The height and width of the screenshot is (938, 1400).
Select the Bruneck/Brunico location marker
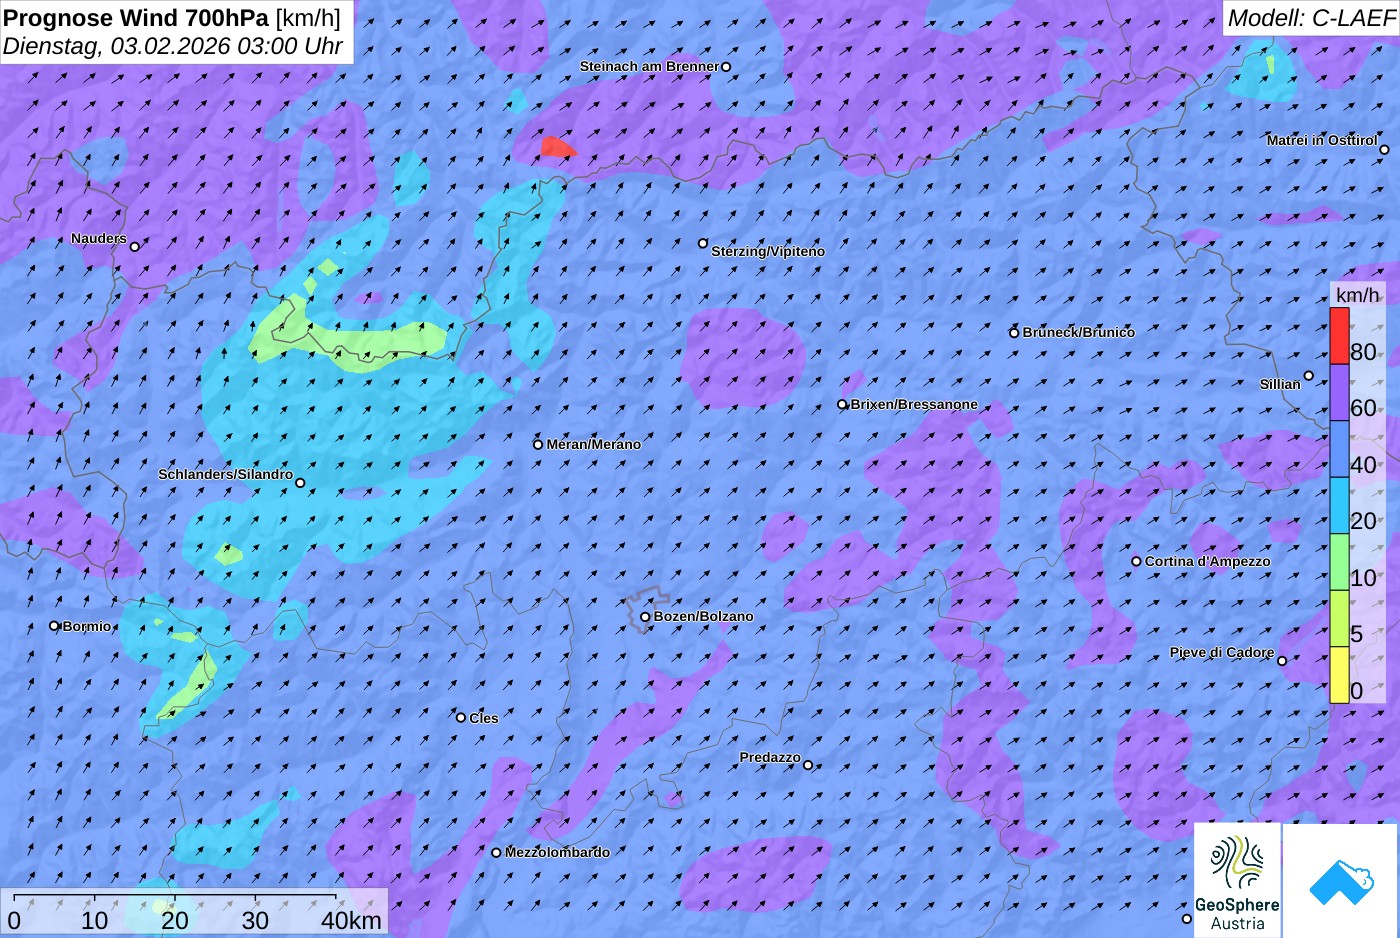pyautogui.click(x=1014, y=333)
